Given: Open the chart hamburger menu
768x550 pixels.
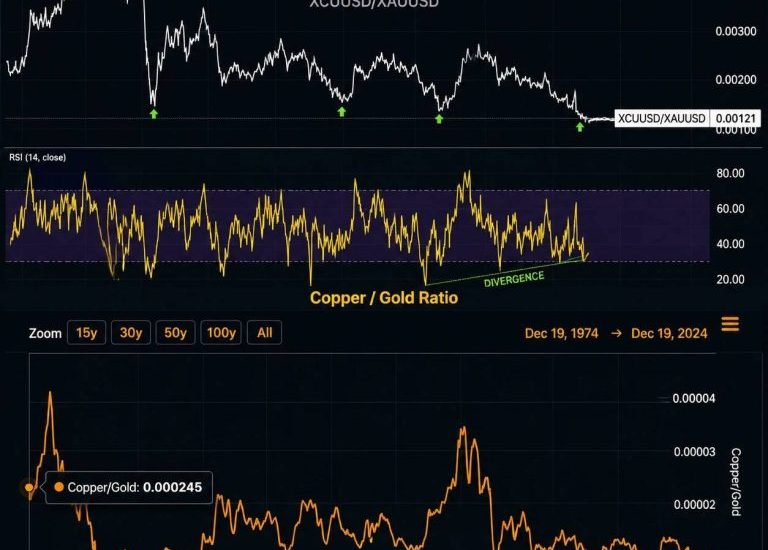Looking at the screenshot, I should point(730,324).
